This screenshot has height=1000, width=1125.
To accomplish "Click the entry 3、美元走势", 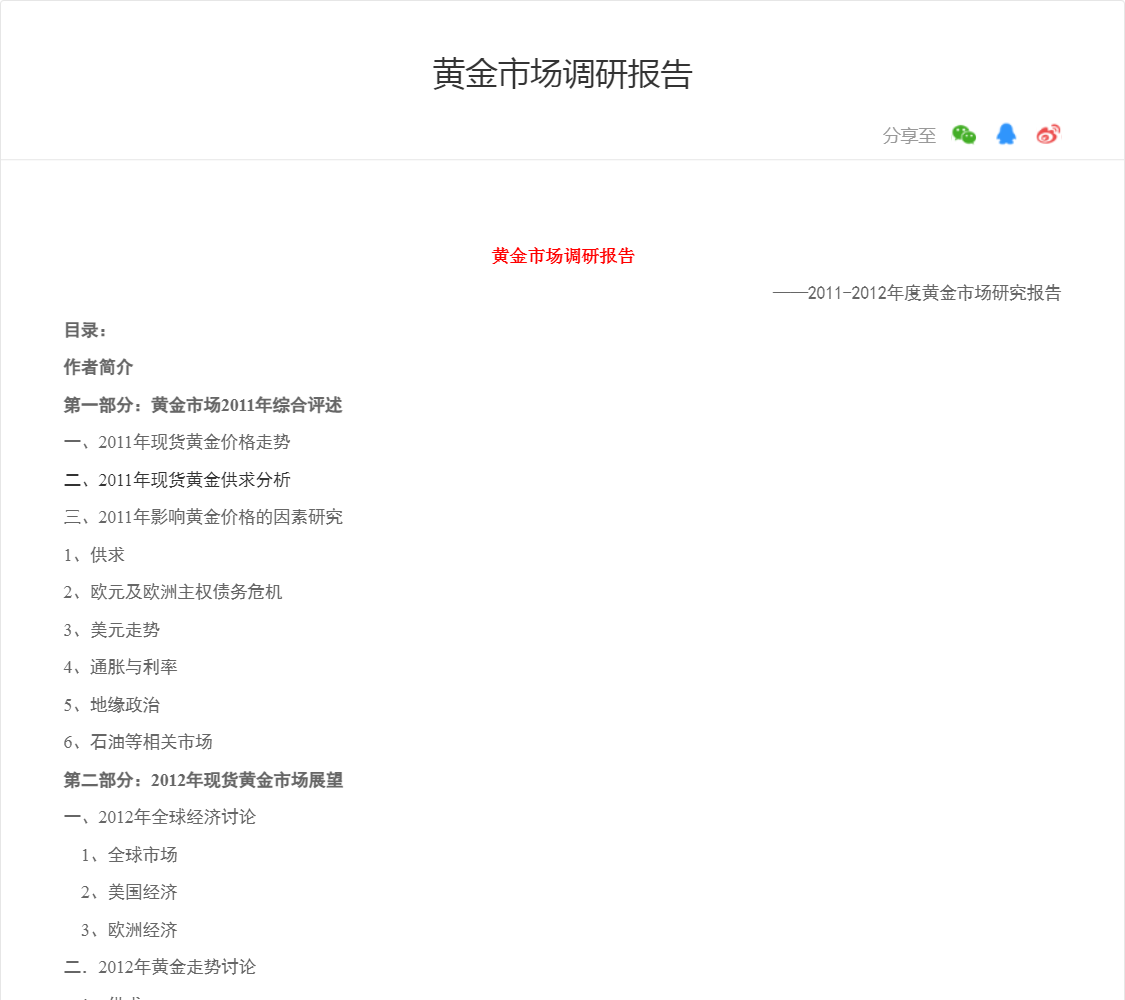I will (112, 630).
